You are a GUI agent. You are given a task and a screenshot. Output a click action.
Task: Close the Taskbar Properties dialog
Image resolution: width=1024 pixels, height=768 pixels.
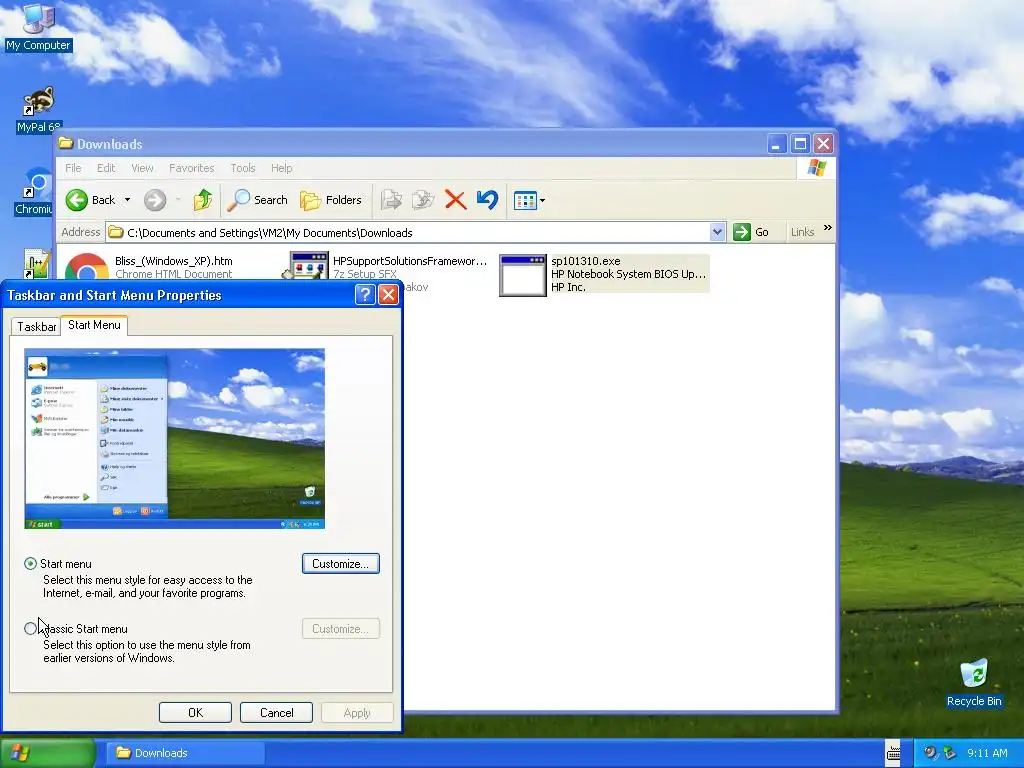[x=389, y=295]
